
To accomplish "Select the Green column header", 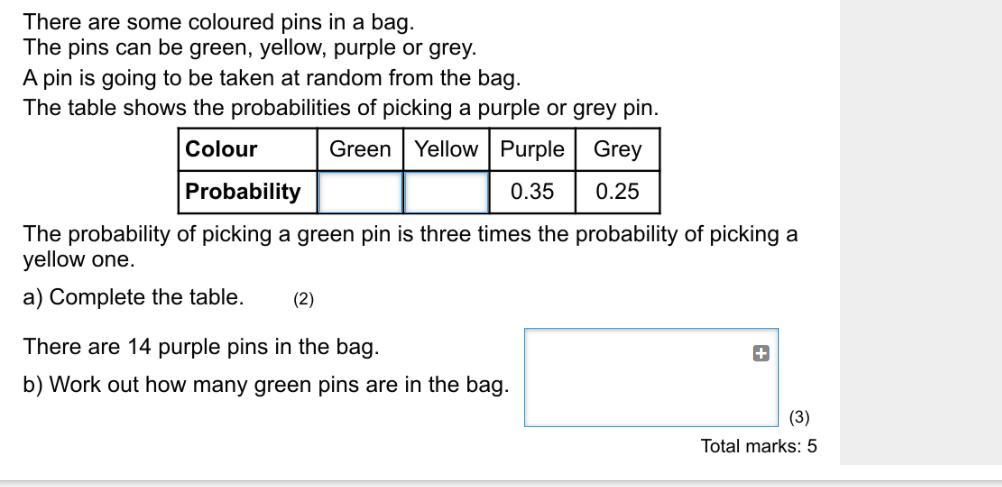I will tap(360, 150).
